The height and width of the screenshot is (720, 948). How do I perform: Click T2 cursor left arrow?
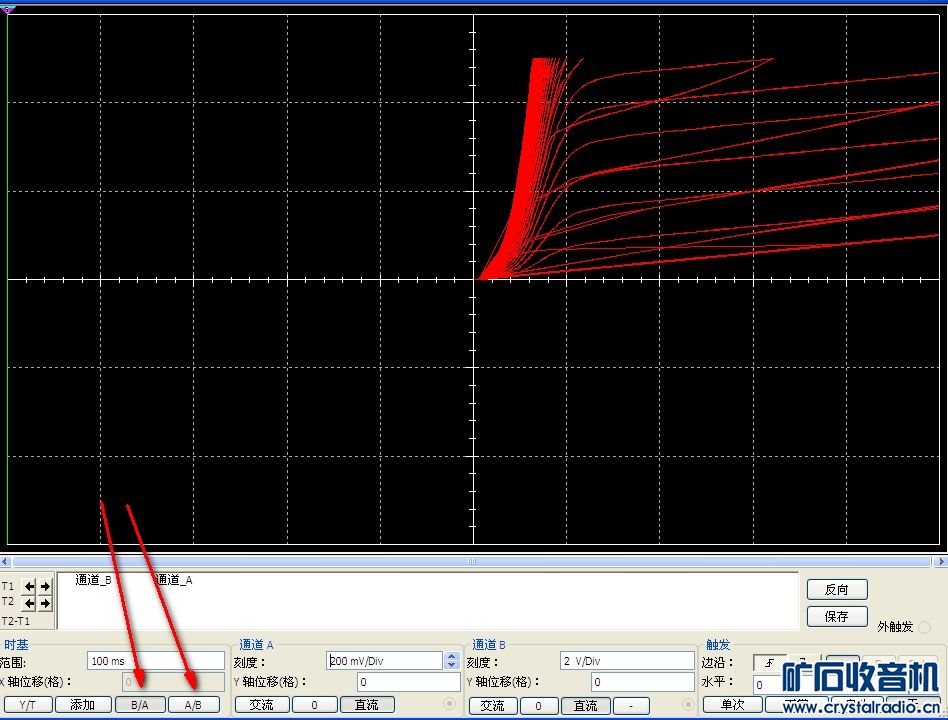coord(30,603)
